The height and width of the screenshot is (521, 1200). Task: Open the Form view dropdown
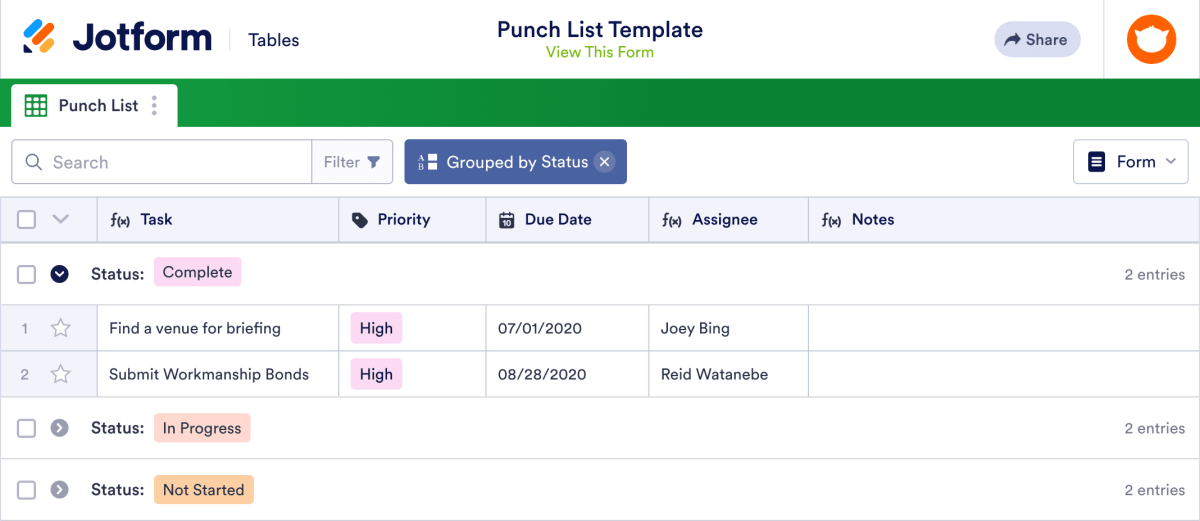[1130, 162]
